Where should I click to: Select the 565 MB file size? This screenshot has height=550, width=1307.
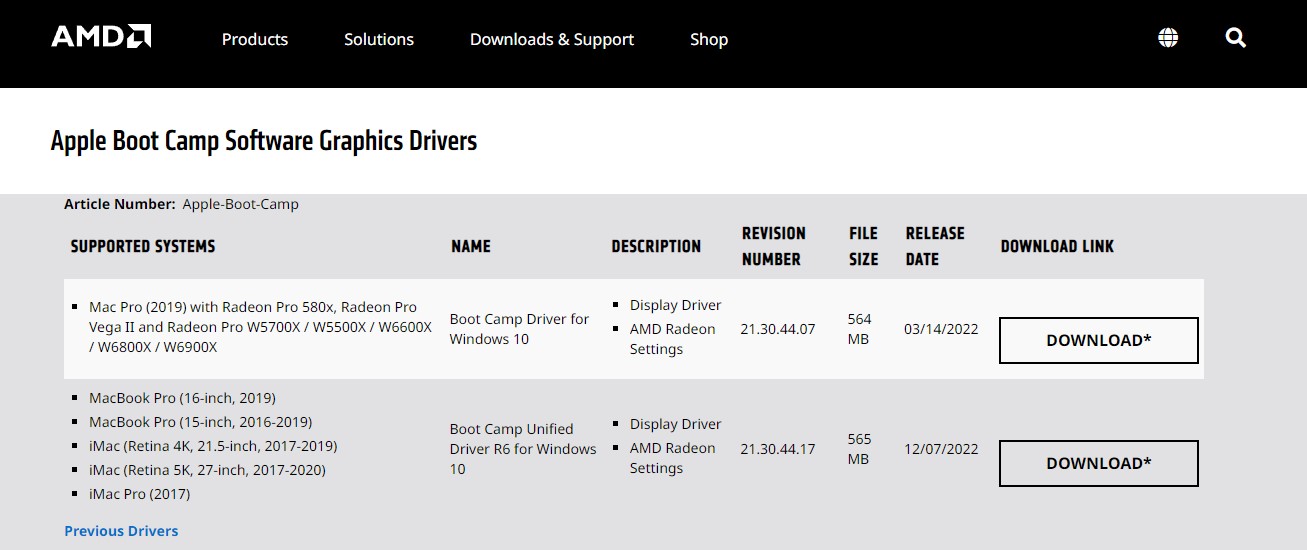859,449
